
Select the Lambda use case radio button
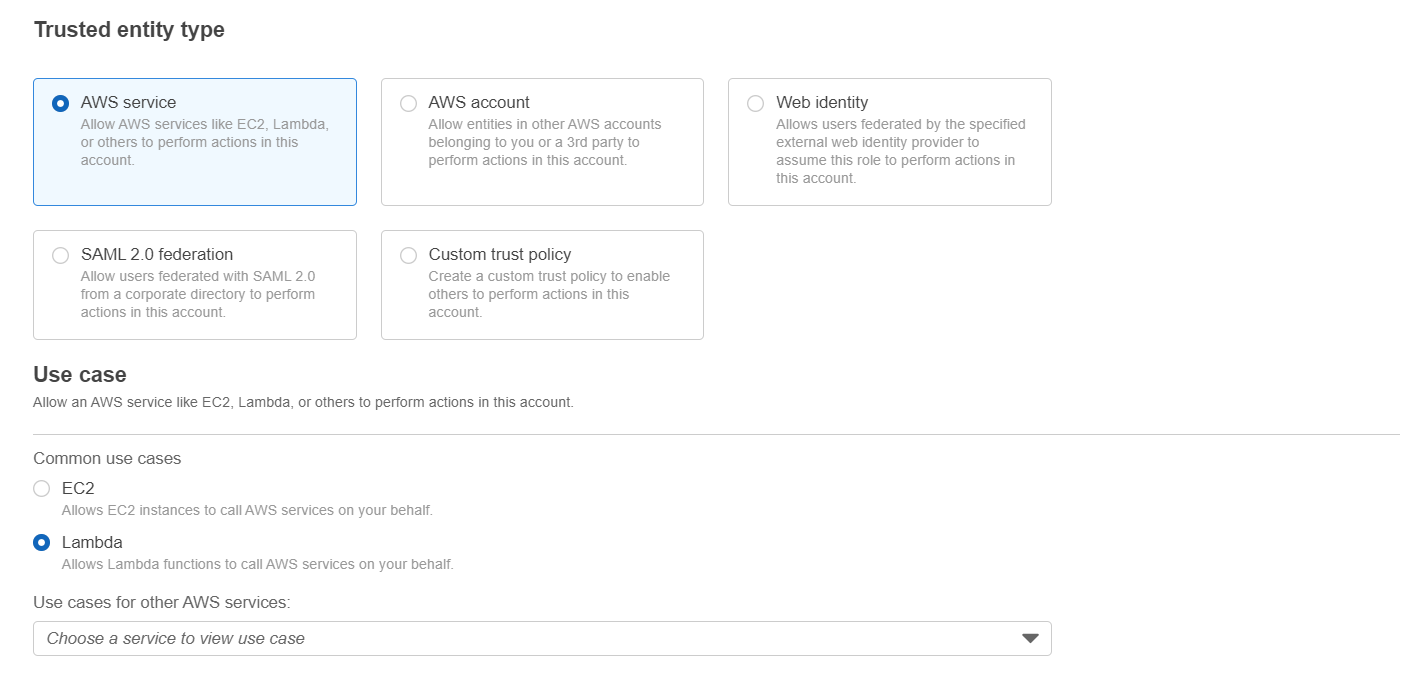[42, 543]
